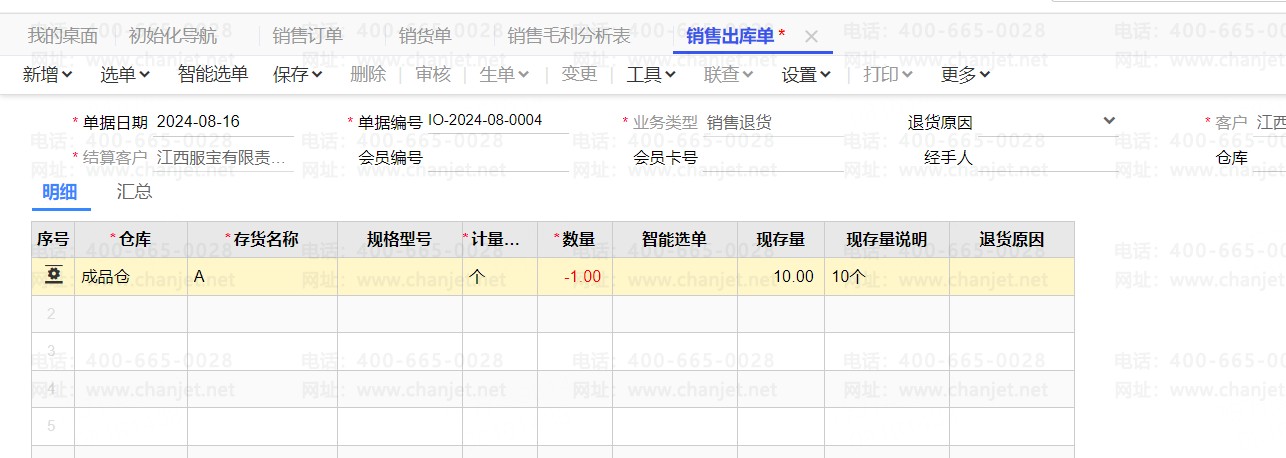Select row number 2 in the table
1286x458 pixels.
tap(53, 314)
